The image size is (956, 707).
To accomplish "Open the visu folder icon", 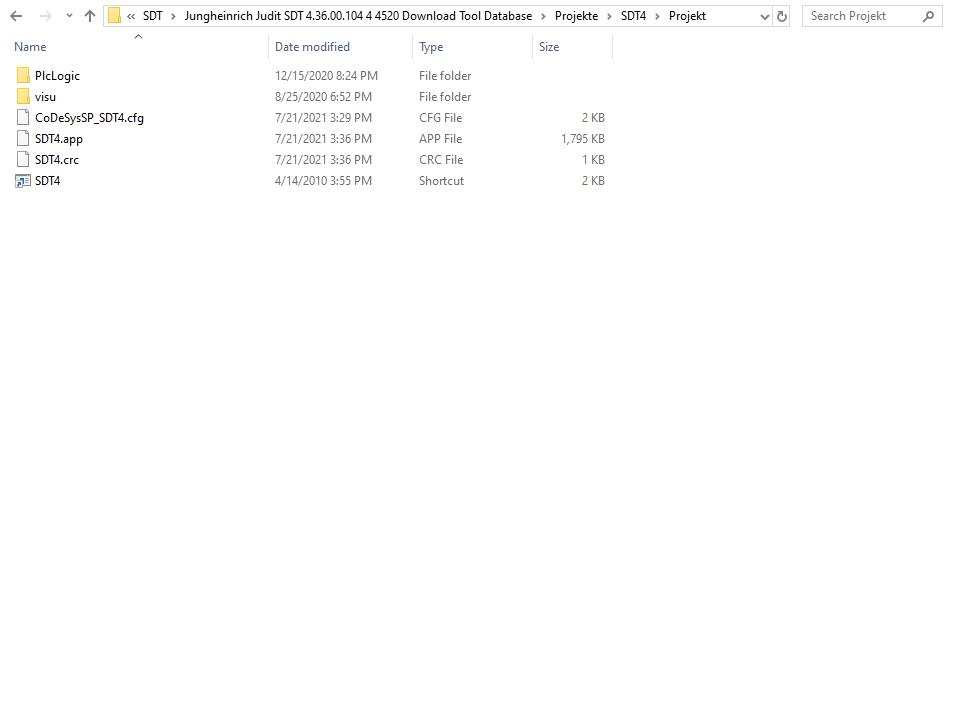I will point(22,96).
